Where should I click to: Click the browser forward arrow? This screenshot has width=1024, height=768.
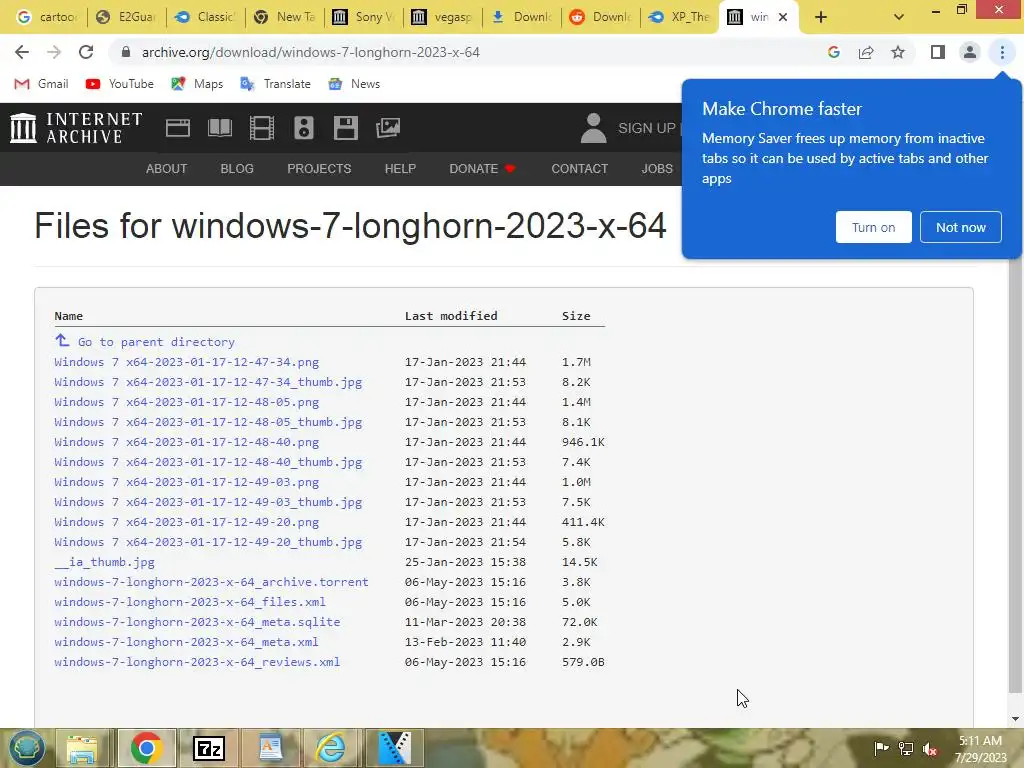54,52
